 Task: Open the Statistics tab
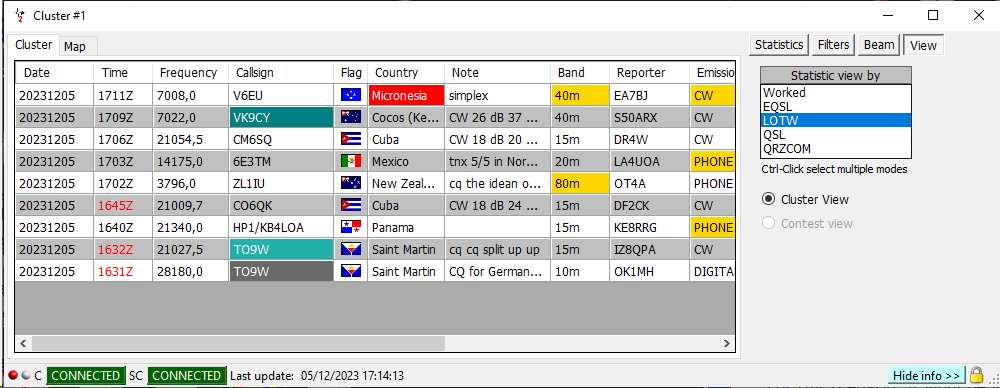pos(779,45)
